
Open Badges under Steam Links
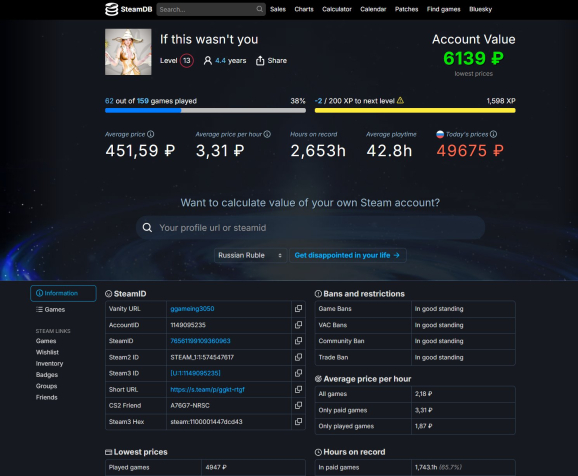click(x=47, y=375)
